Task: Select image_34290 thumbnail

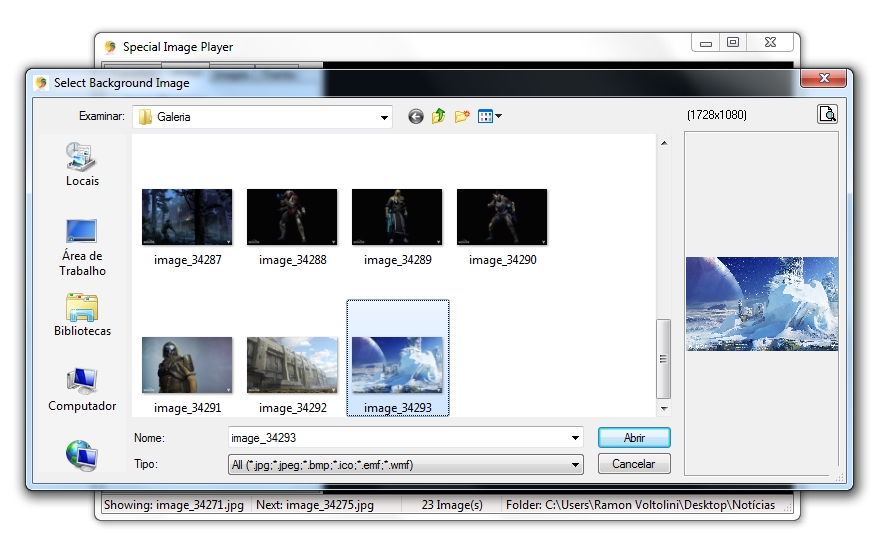Action: [x=502, y=217]
